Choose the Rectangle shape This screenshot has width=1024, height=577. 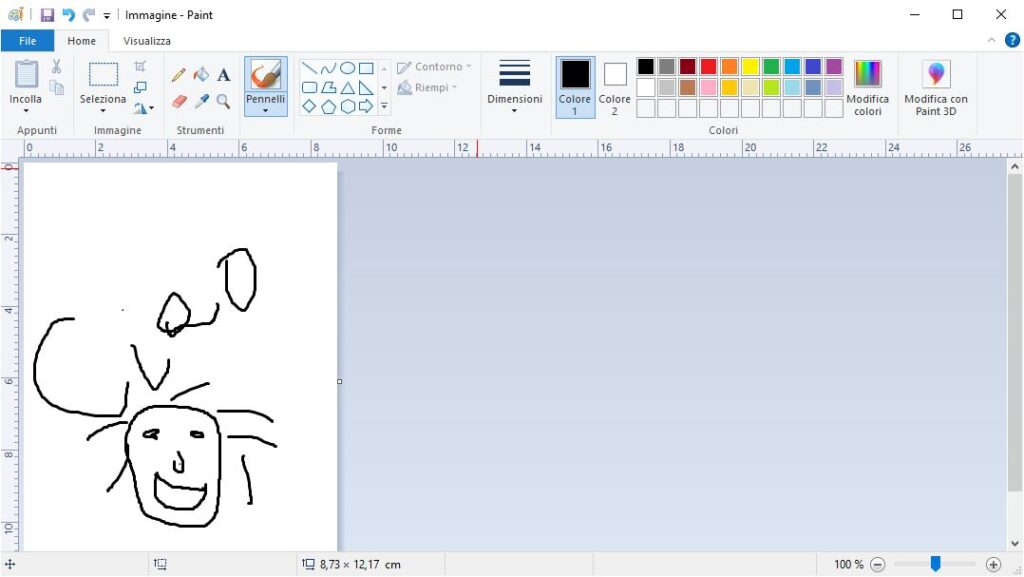[x=366, y=68]
